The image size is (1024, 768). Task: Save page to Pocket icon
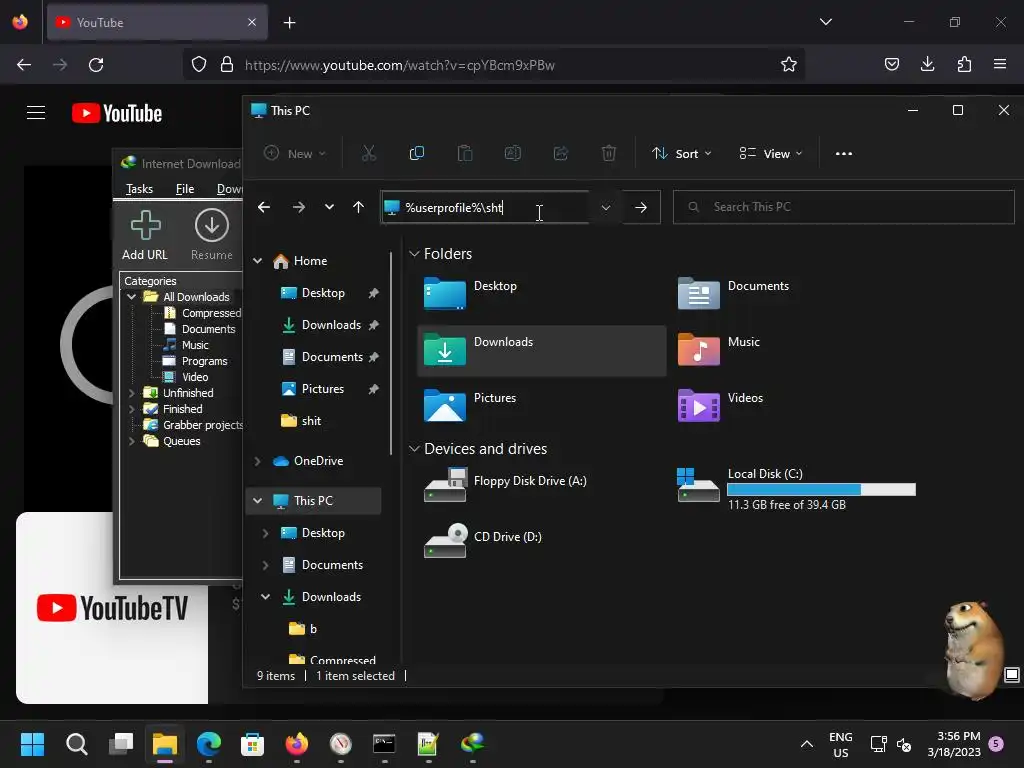(x=891, y=64)
